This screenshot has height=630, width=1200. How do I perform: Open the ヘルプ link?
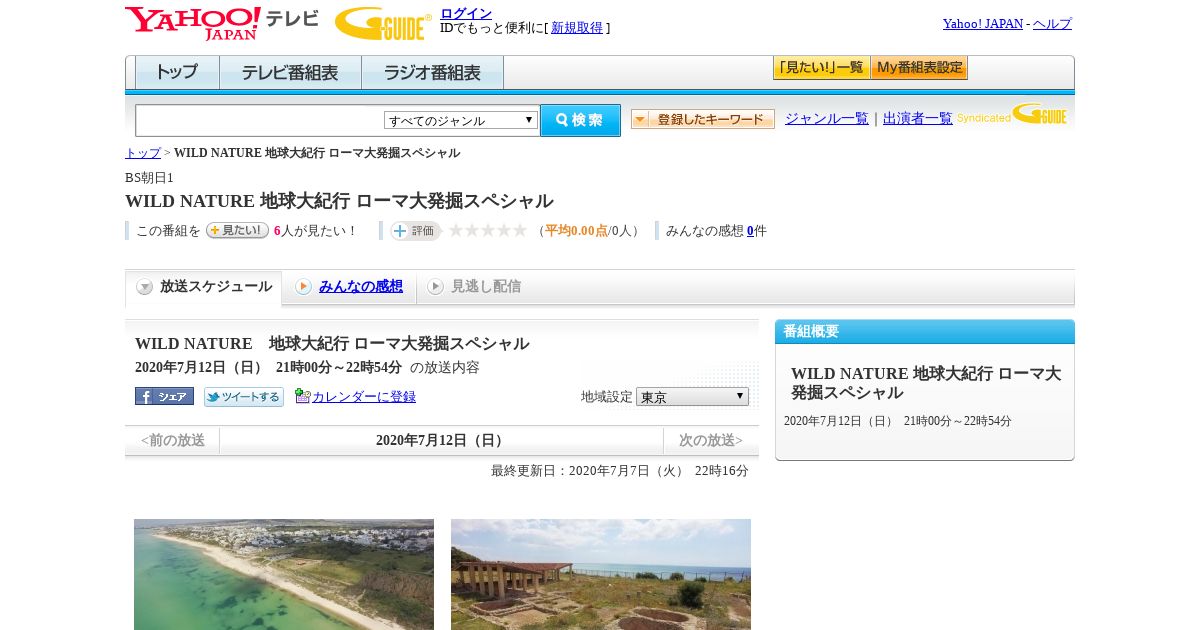tap(1052, 23)
